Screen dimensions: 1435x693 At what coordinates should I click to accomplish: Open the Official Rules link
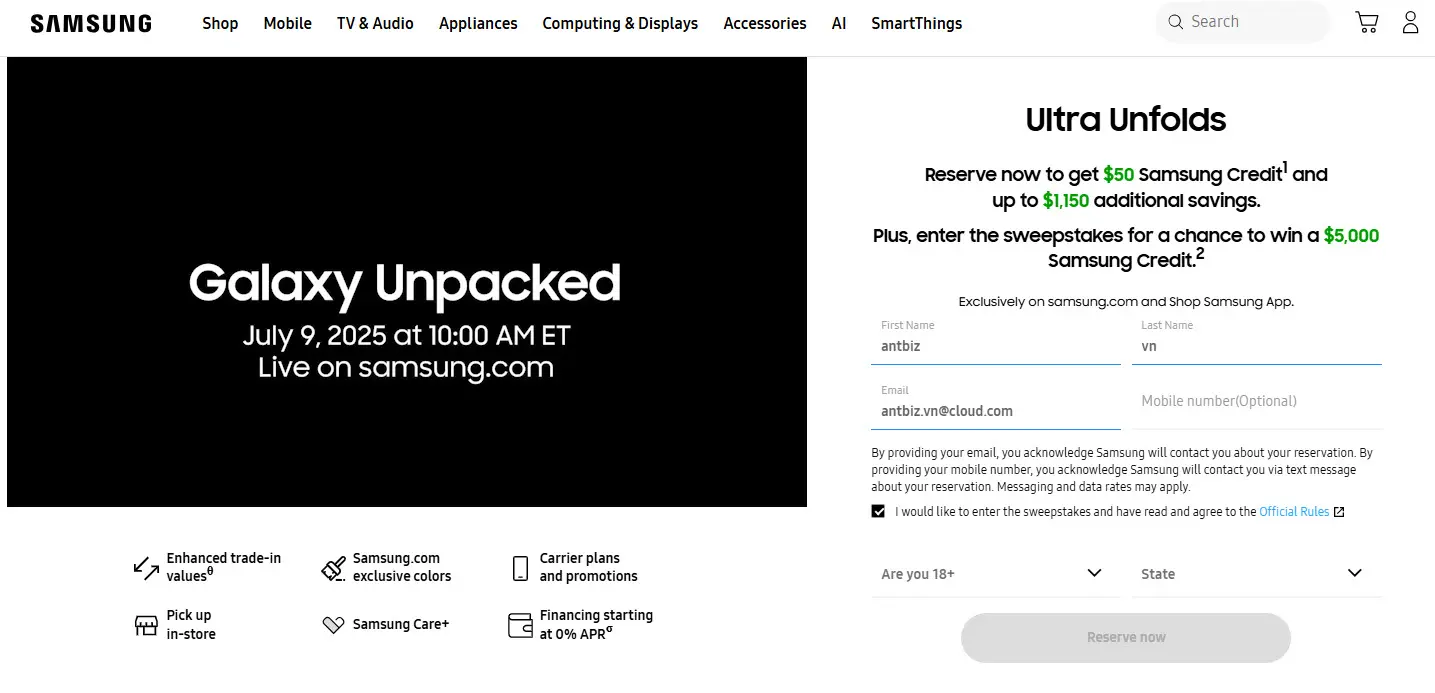pyautogui.click(x=1294, y=511)
